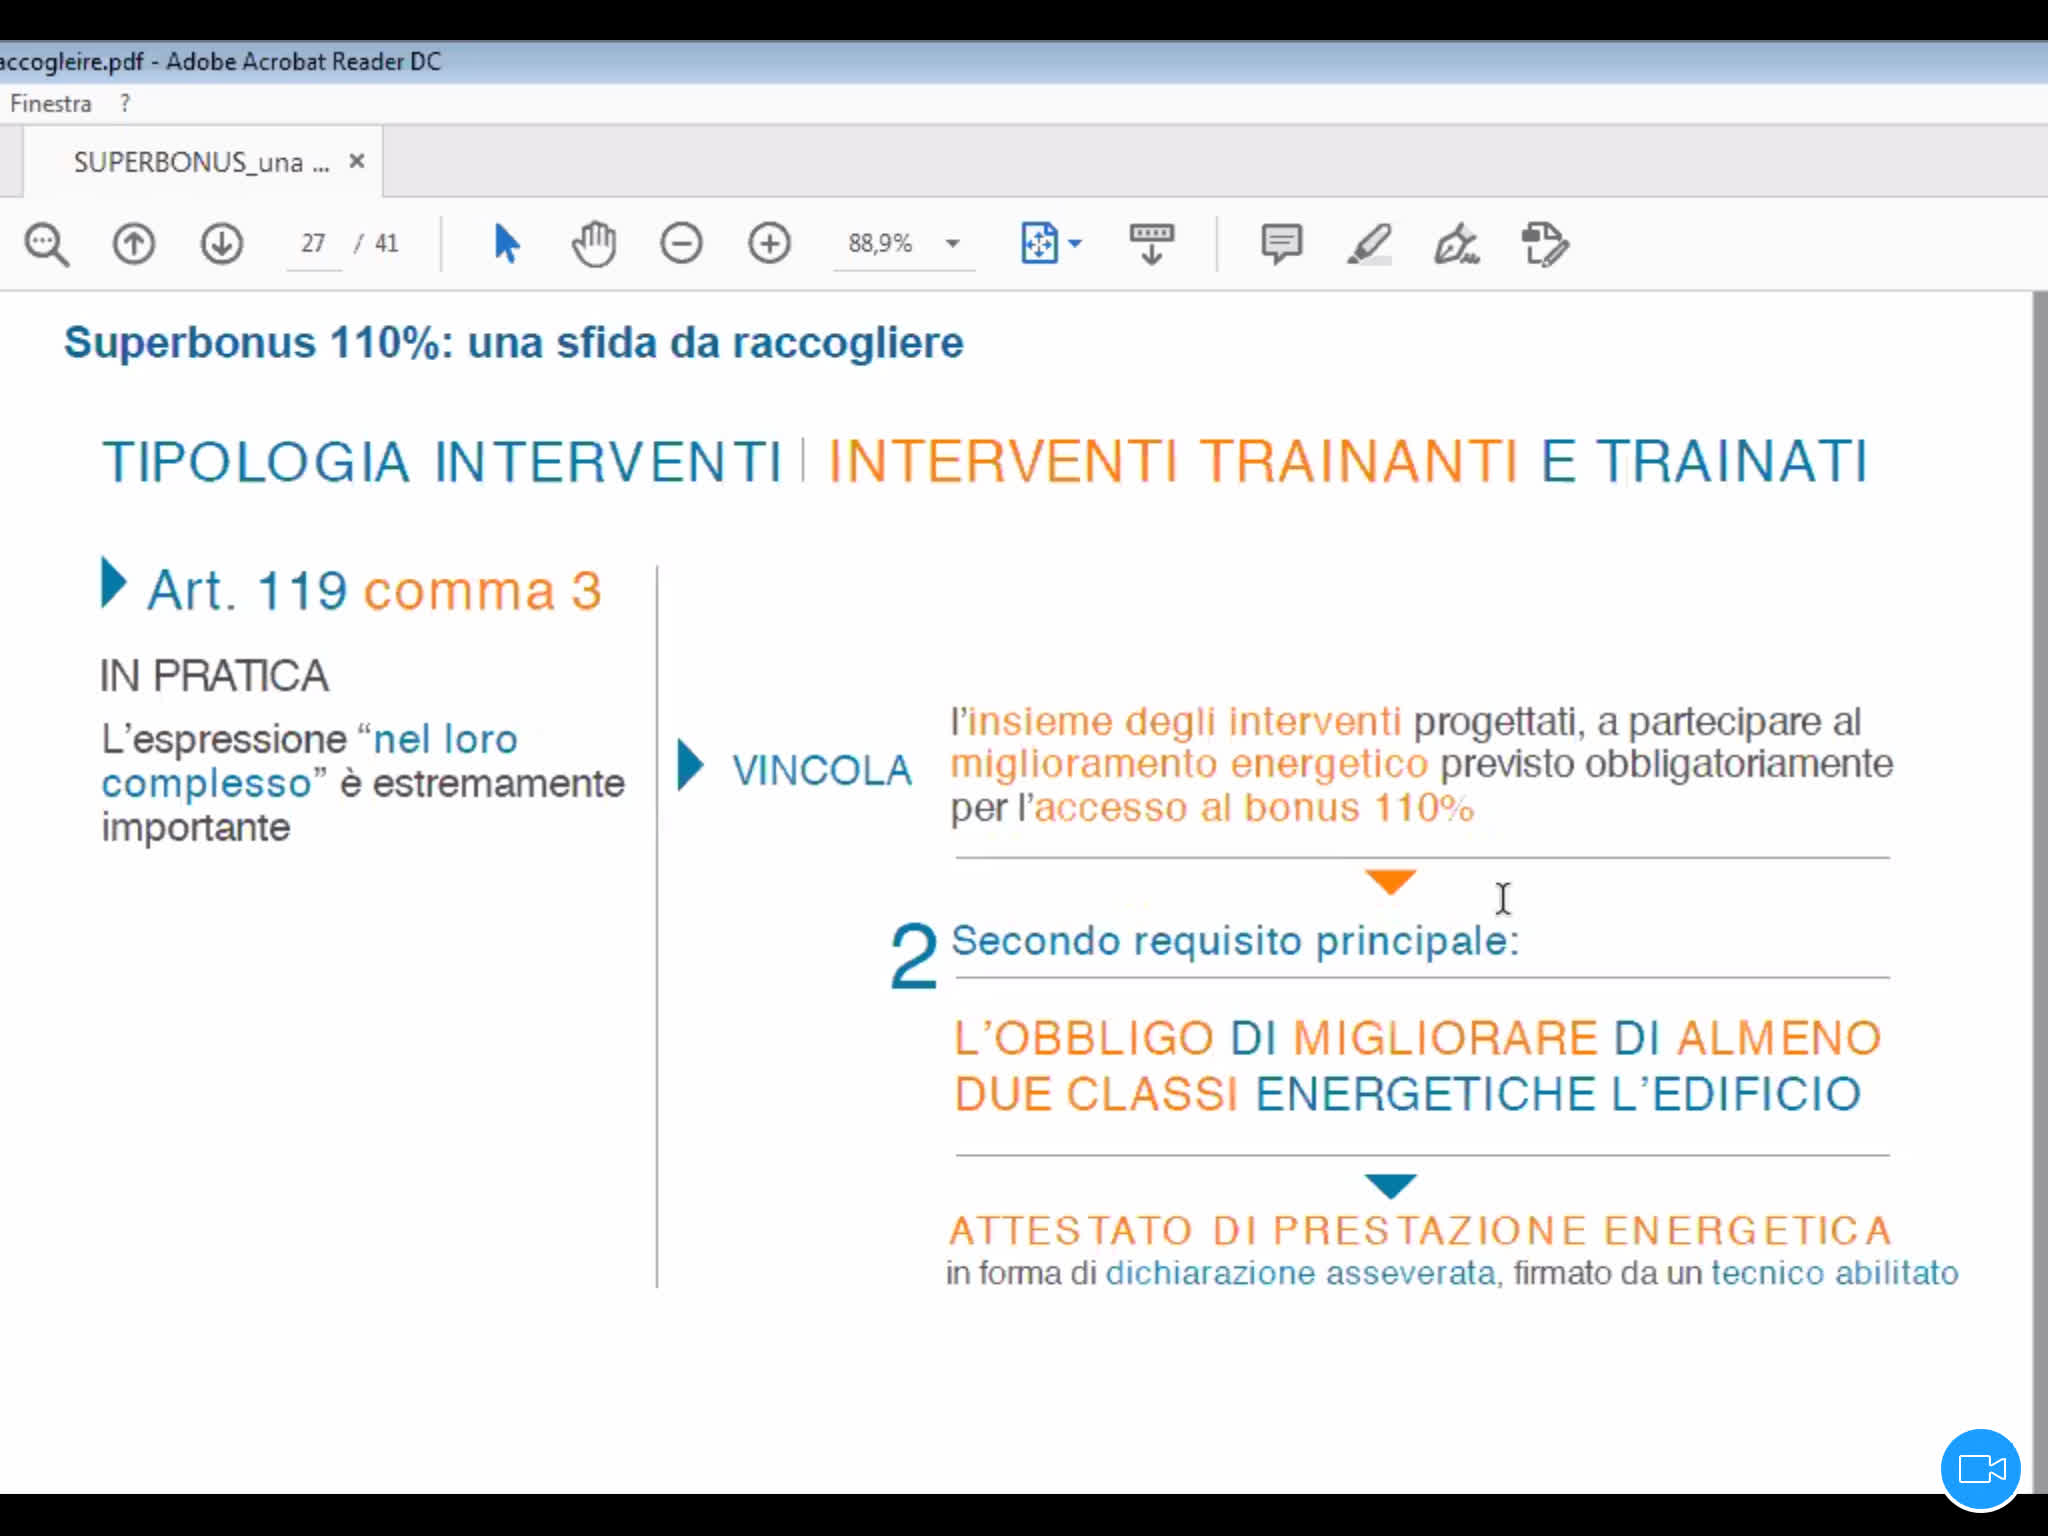The height and width of the screenshot is (1536, 2048).
Task: Click the blue video camera button
Action: point(1981,1469)
